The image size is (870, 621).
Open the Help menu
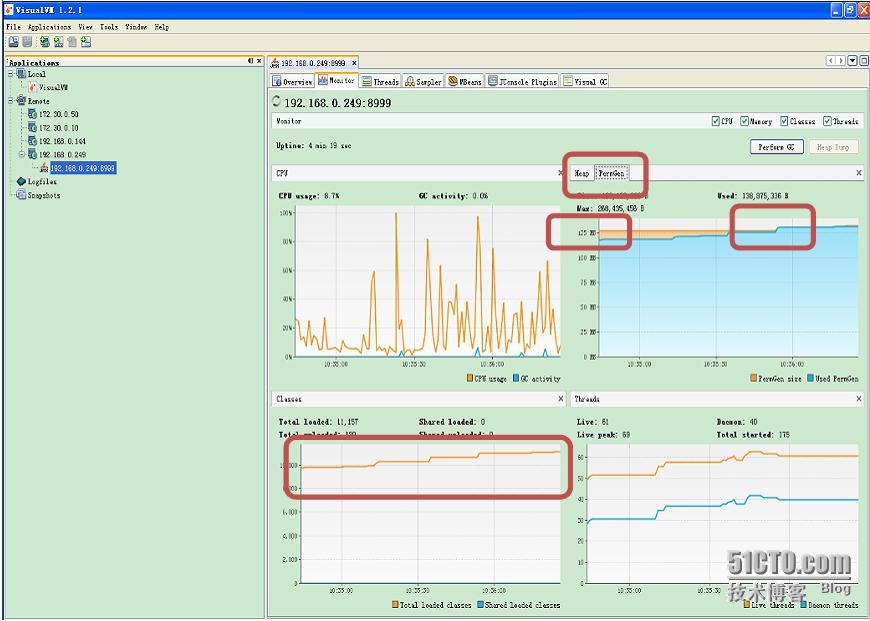161,27
